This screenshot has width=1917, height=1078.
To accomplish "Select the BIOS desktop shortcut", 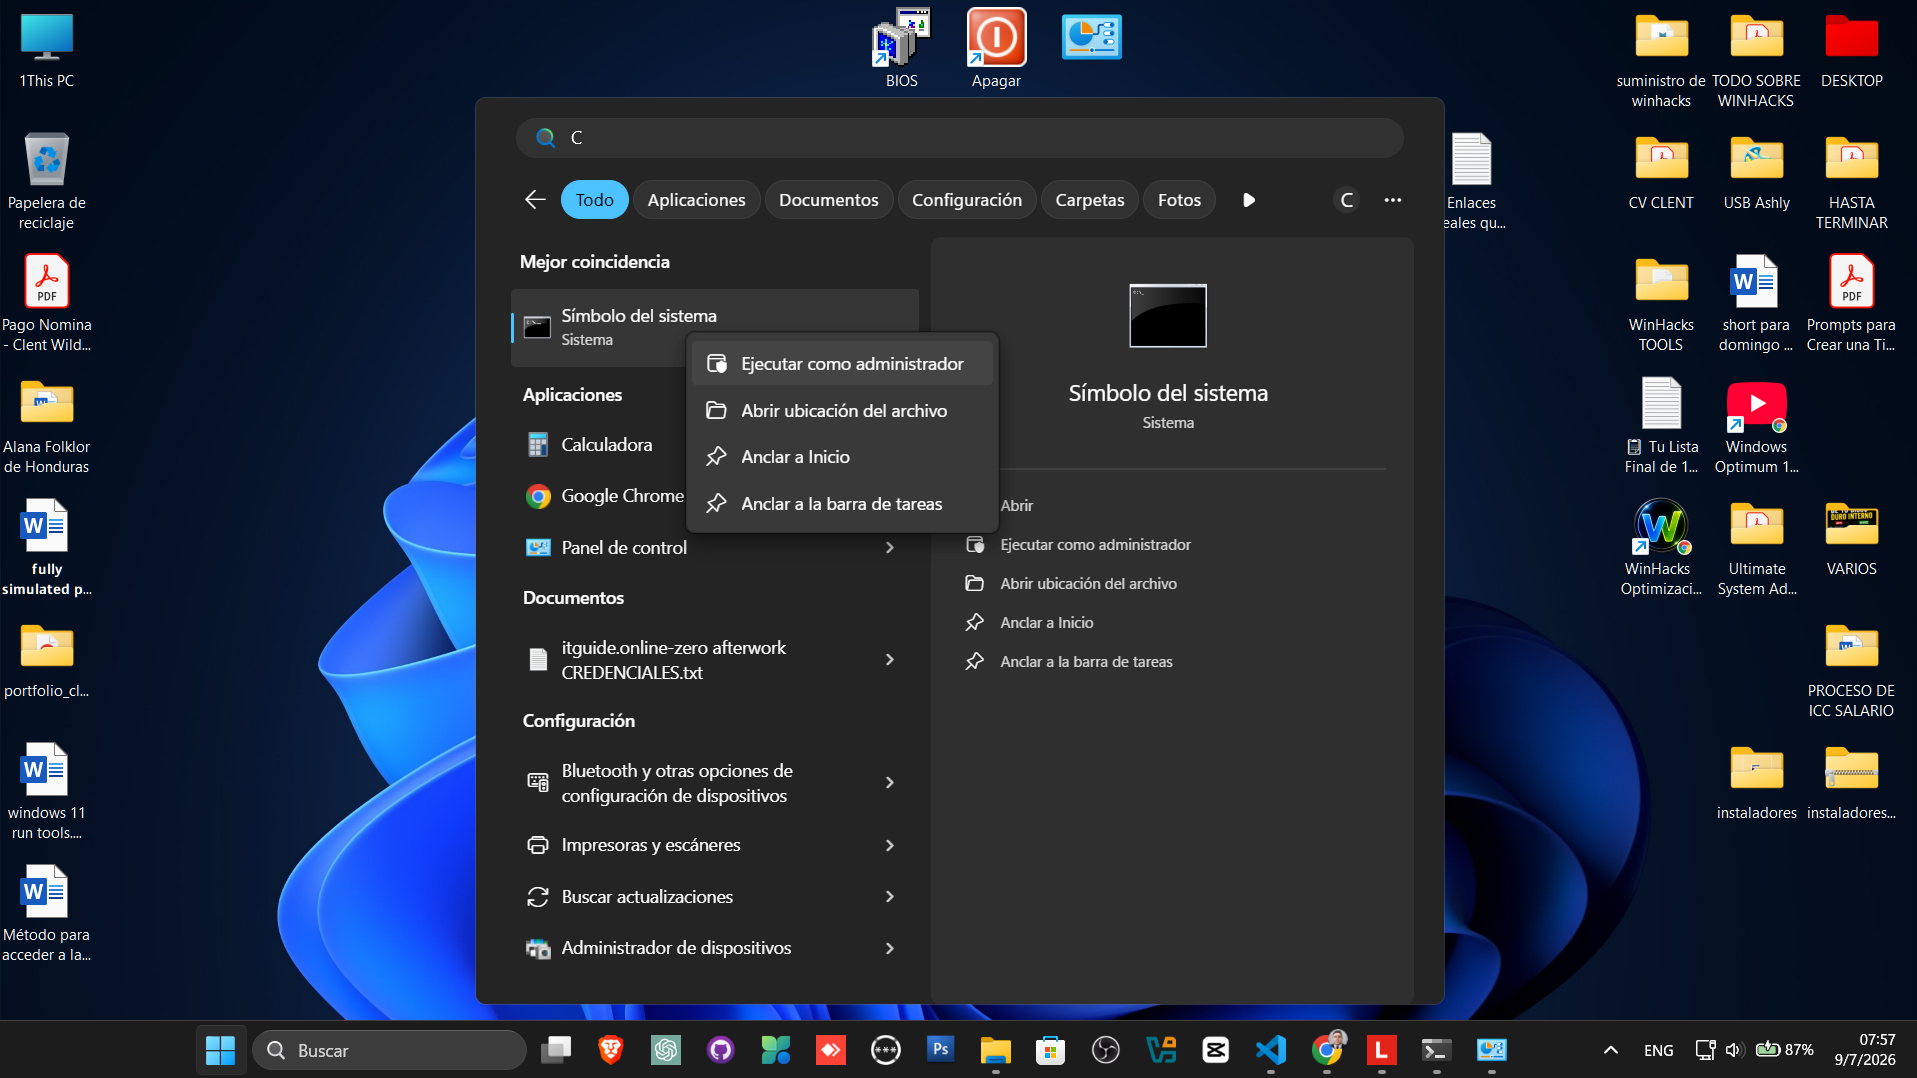I will pyautogui.click(x=901, y=48).
